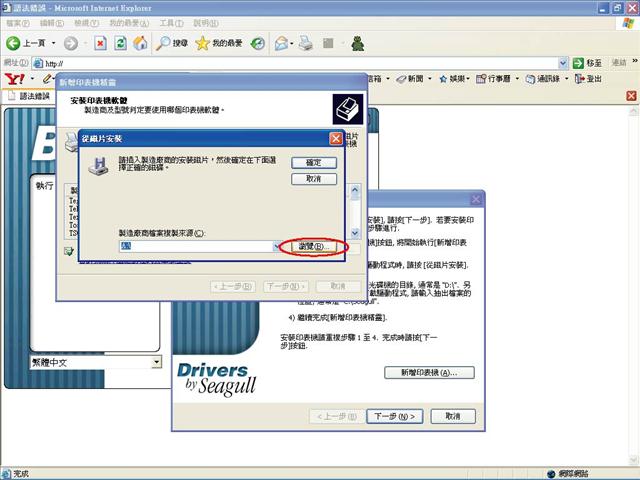
Task: Expand the toolbar overflow chevron beside Links
Action: (x=635, y=61)
